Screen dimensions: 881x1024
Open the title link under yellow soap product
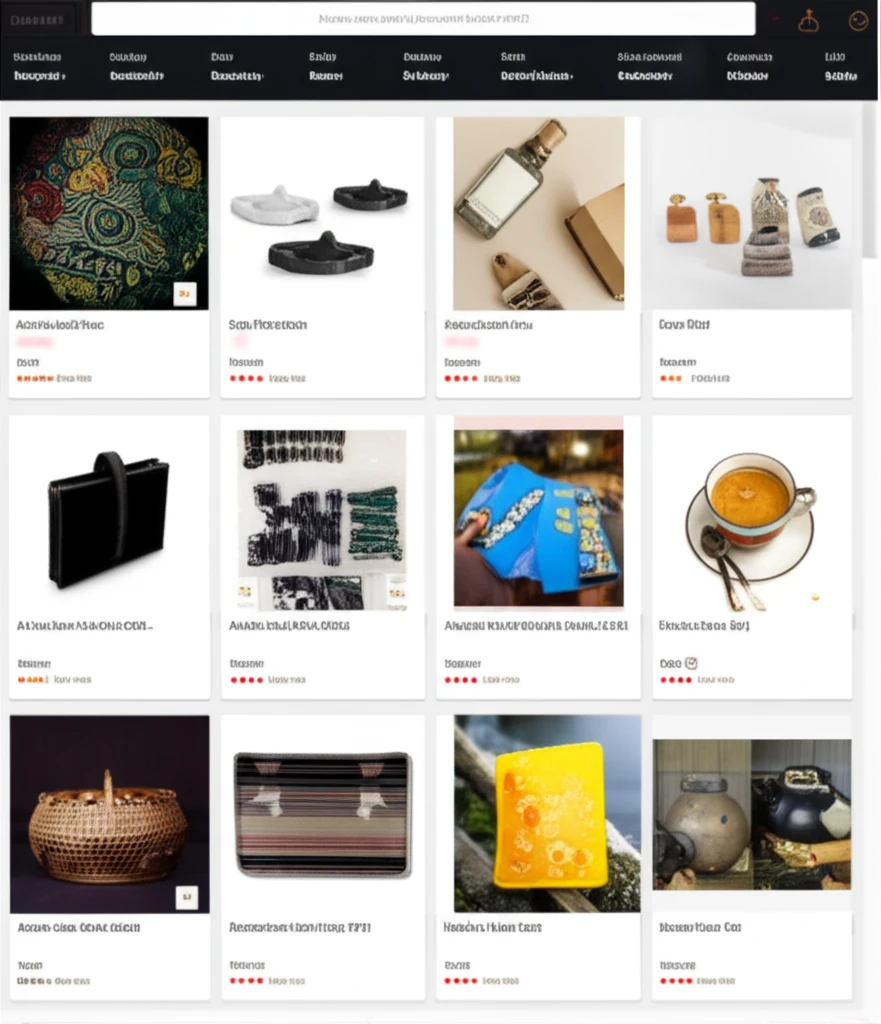(492, 927)
